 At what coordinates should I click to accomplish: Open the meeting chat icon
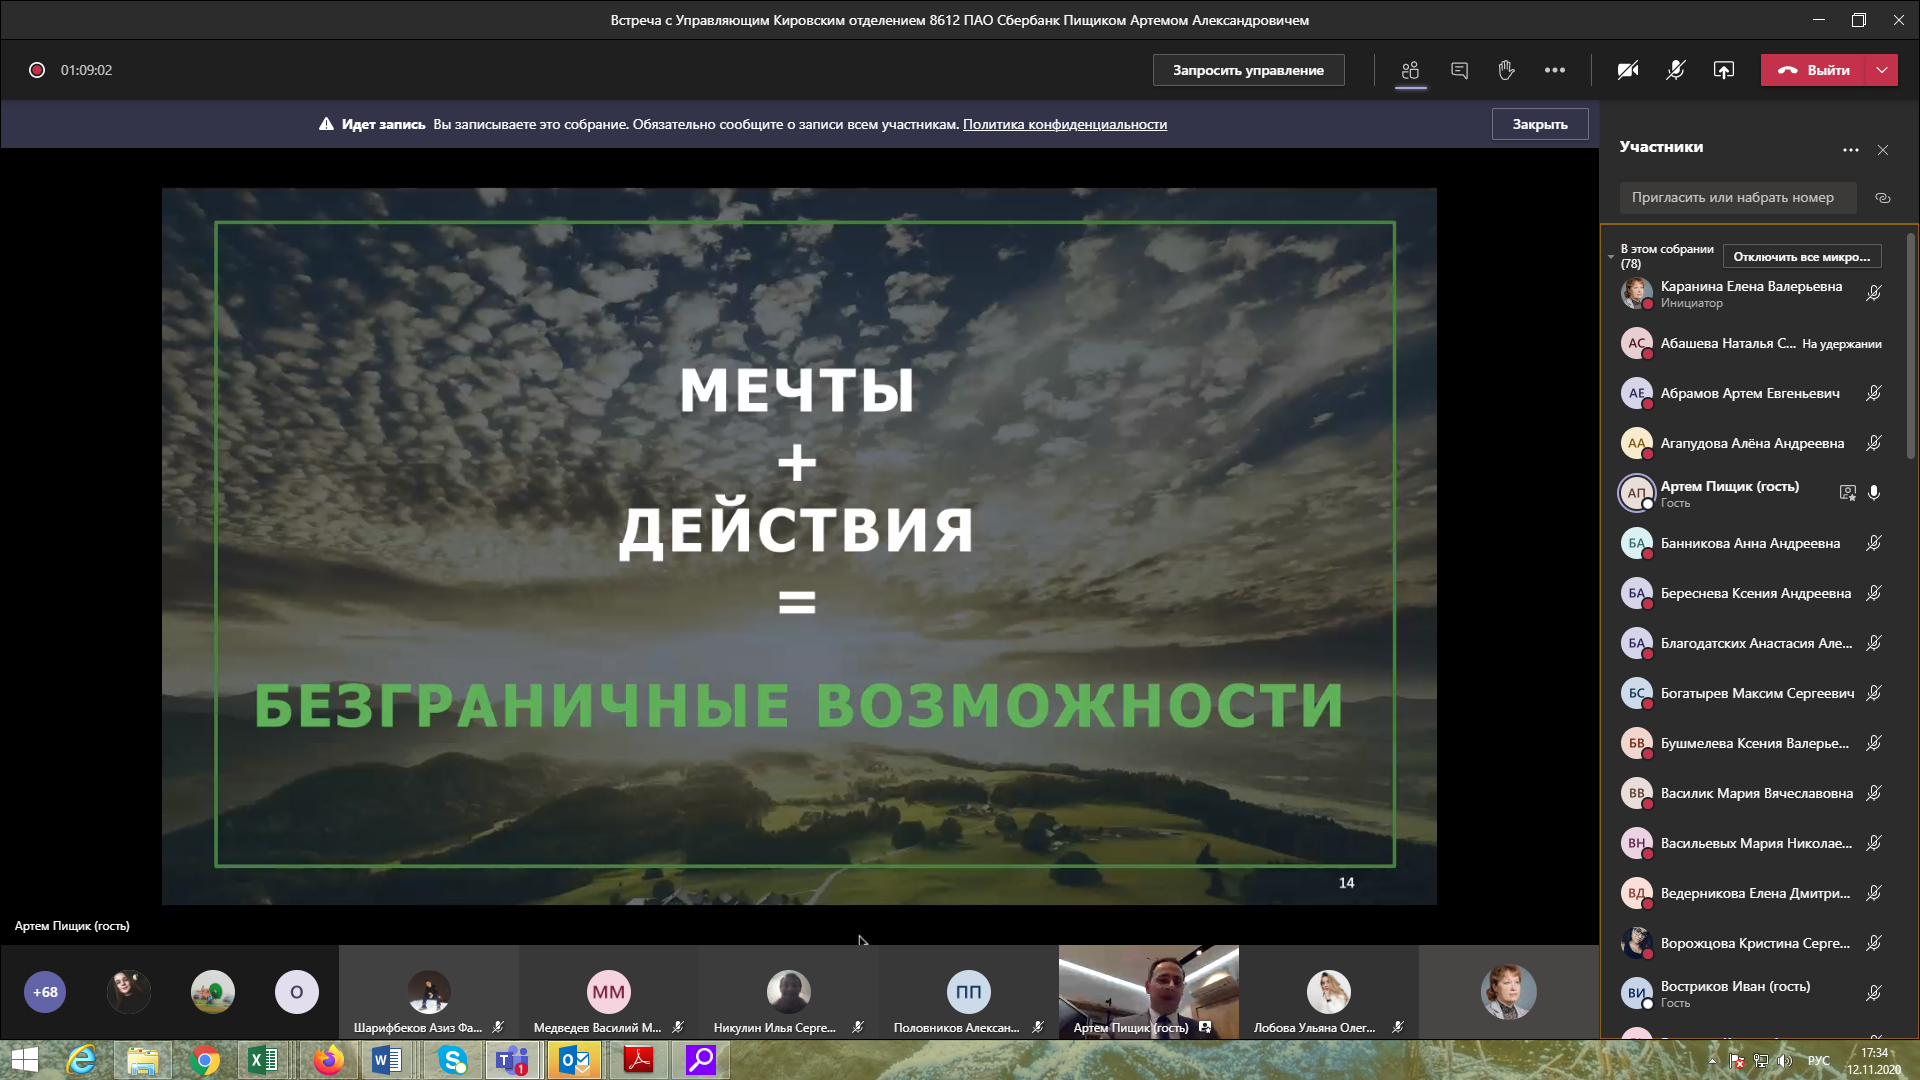pyautogui.click(x=1459, y=70)
